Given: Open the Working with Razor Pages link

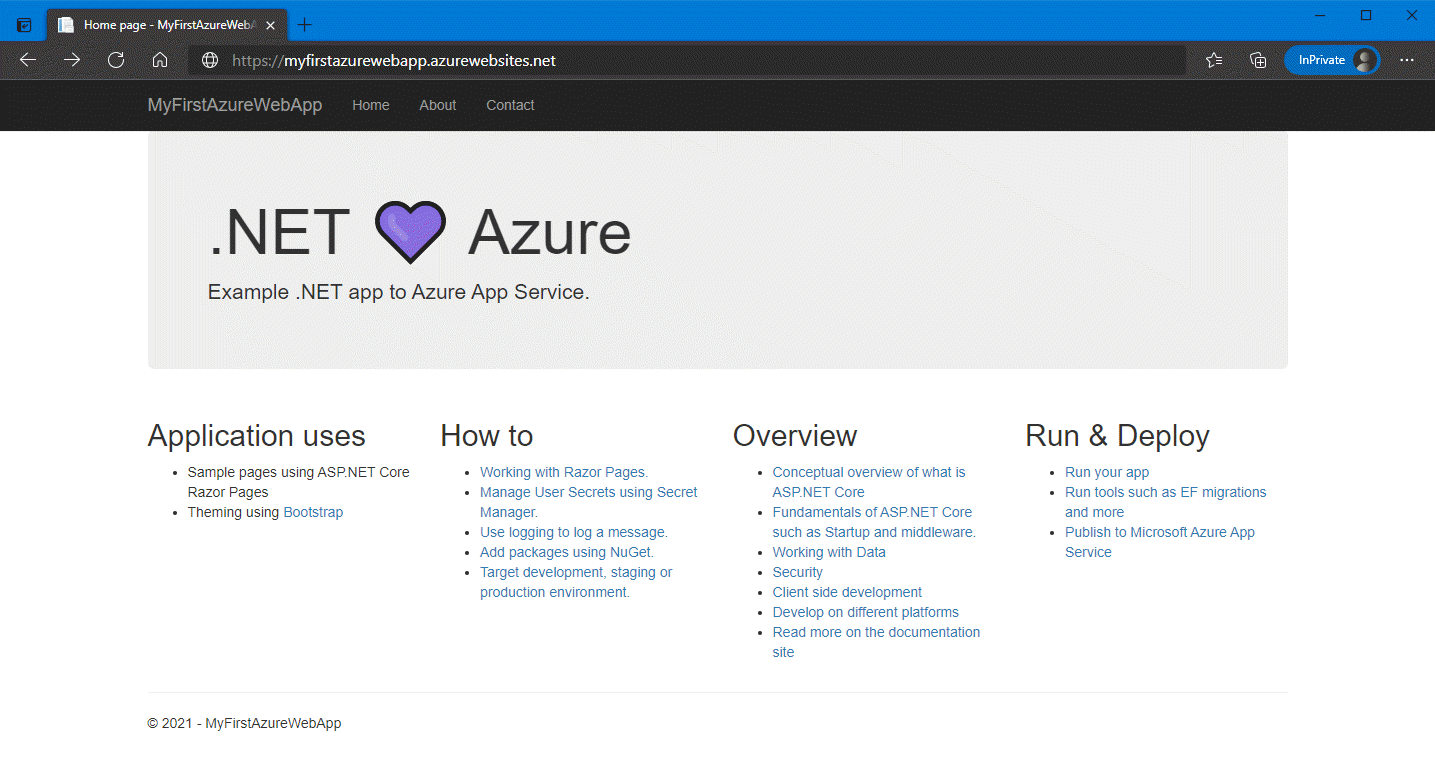Looking at the screenshot, I should pos(563,471).
